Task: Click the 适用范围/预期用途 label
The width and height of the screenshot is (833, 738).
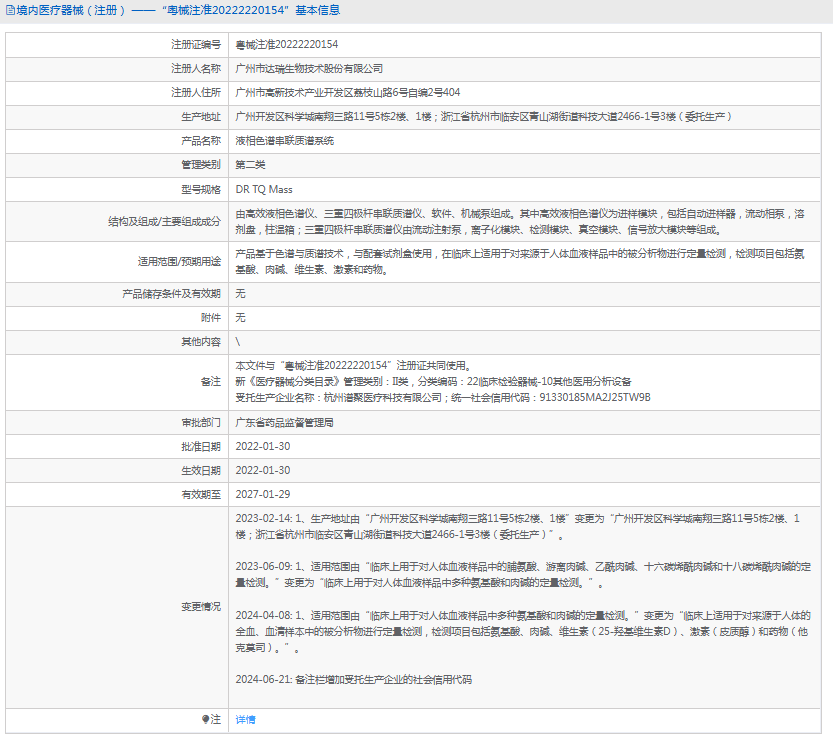Action: [x=180, y=261]
